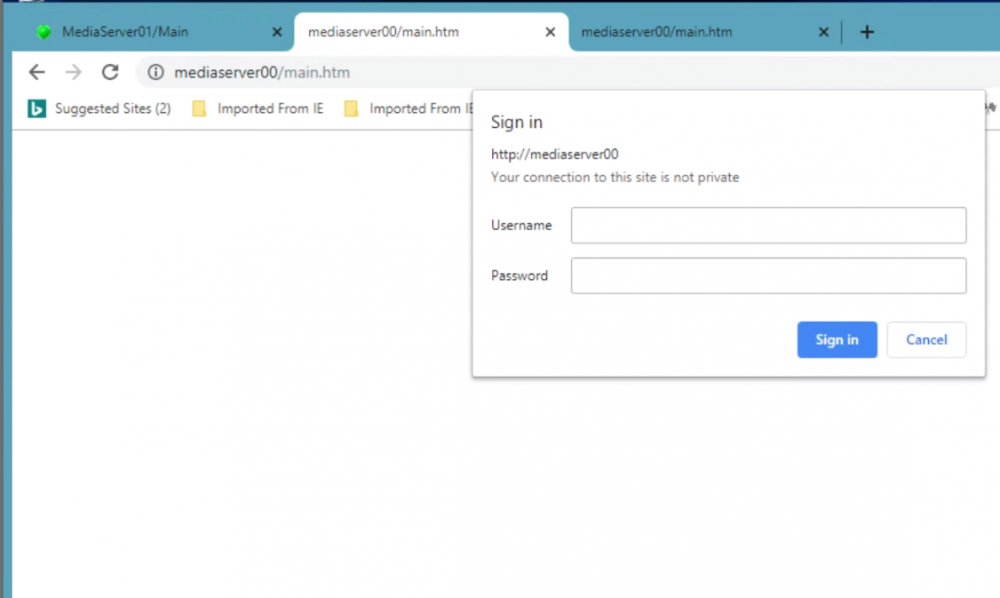Cancel the sign in dialog
Screen dimensions: 1000x598
926,340
